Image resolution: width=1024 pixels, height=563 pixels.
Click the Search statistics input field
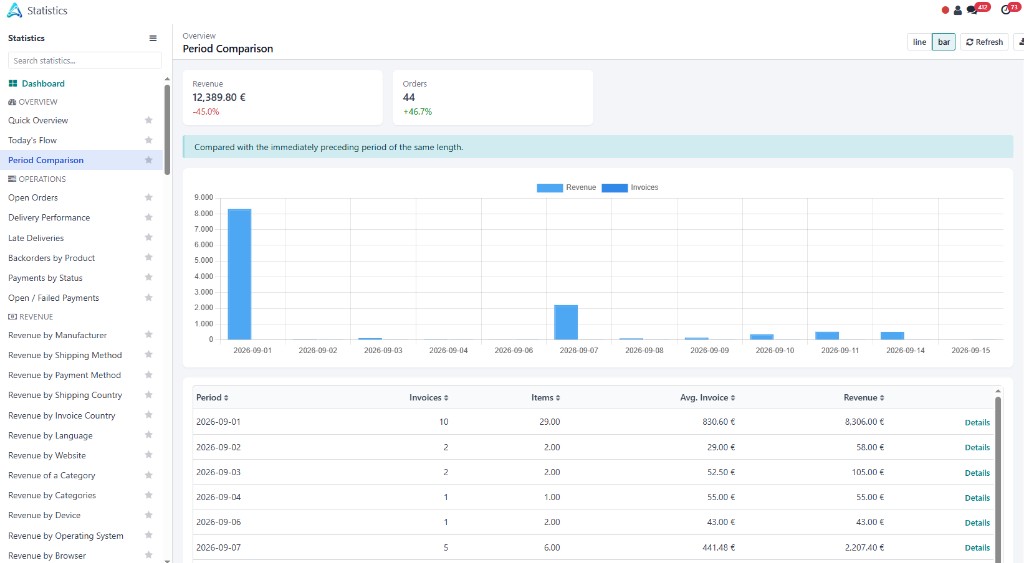coord(84,61)
